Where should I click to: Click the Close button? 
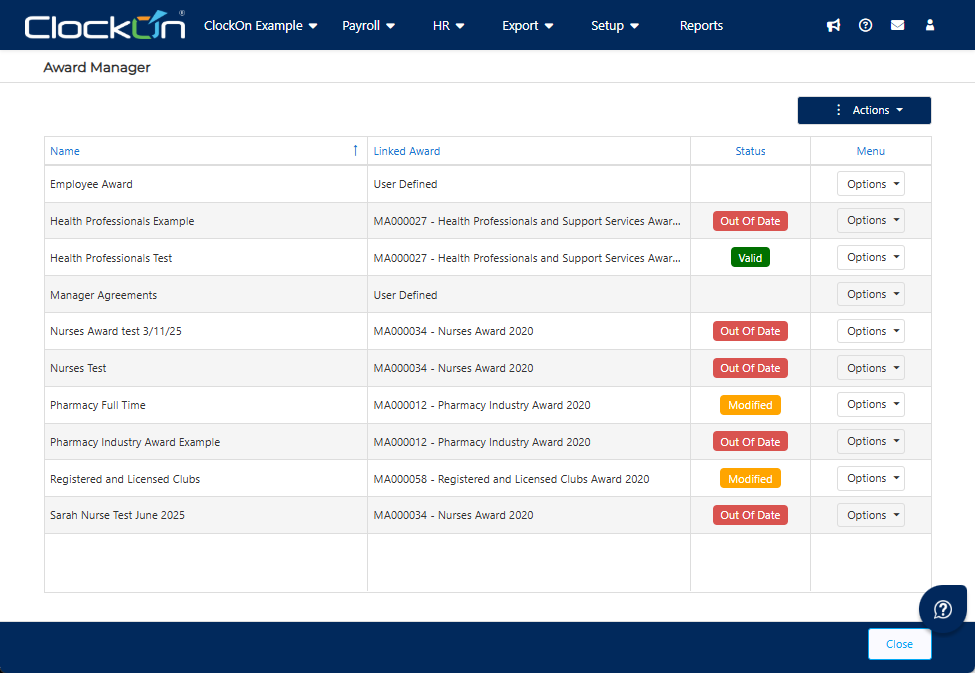899,644
